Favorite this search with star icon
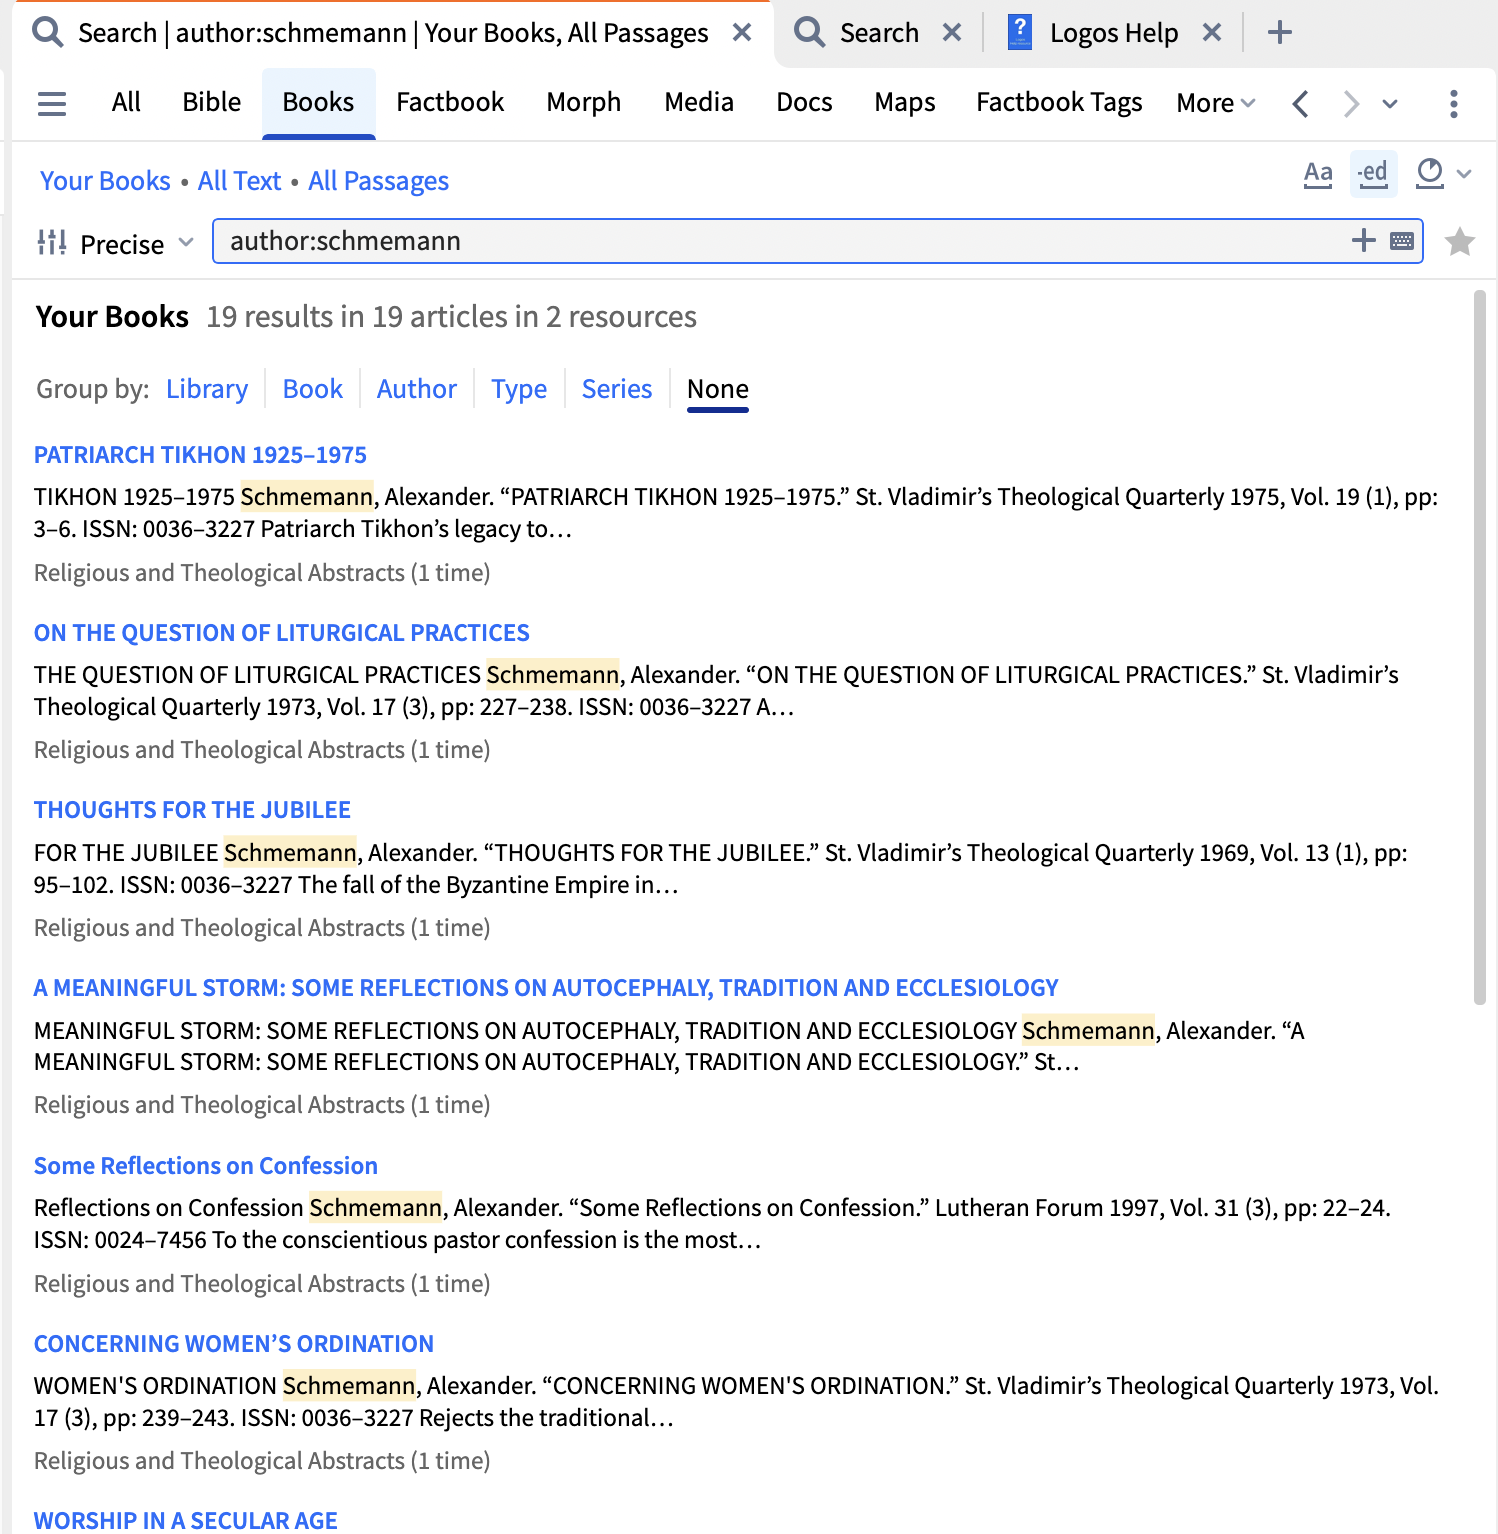 pyautogui.click(x=1459, y=242)
